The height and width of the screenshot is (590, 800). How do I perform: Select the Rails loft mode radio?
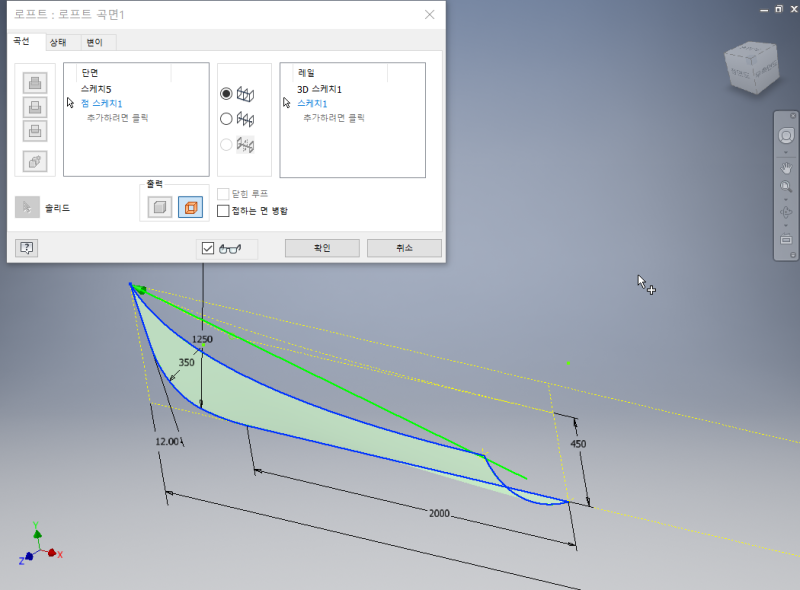tap(226, 94)
